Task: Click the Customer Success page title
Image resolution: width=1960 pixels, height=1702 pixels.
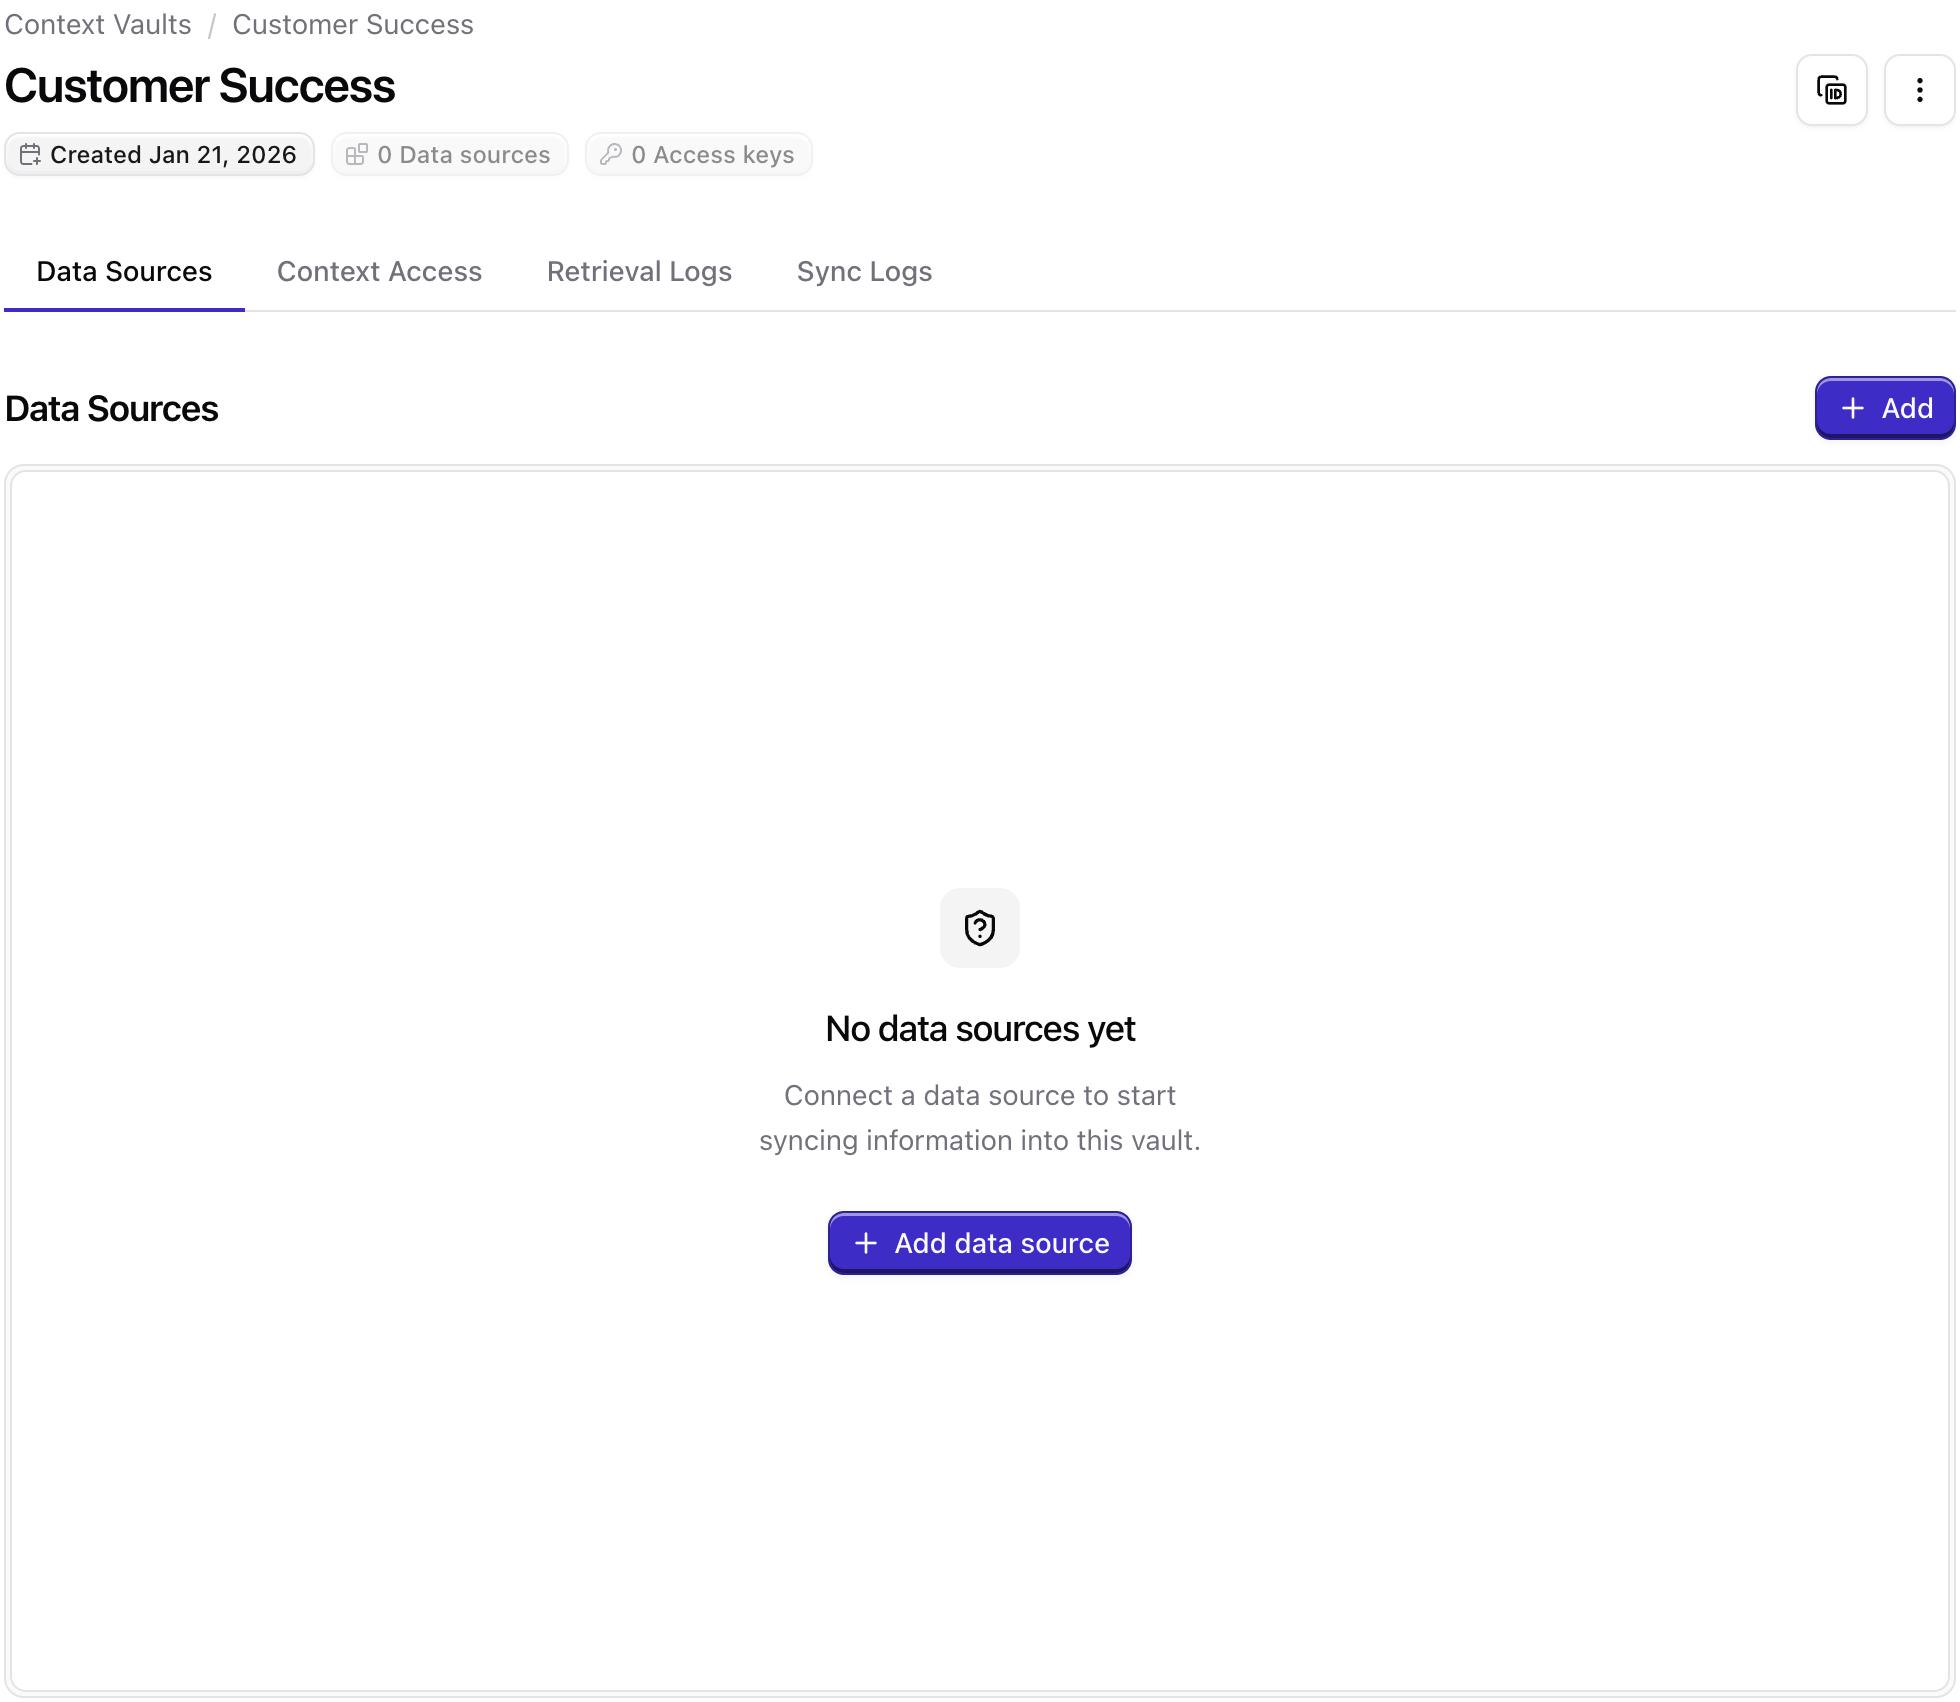Action: (200, 86)
